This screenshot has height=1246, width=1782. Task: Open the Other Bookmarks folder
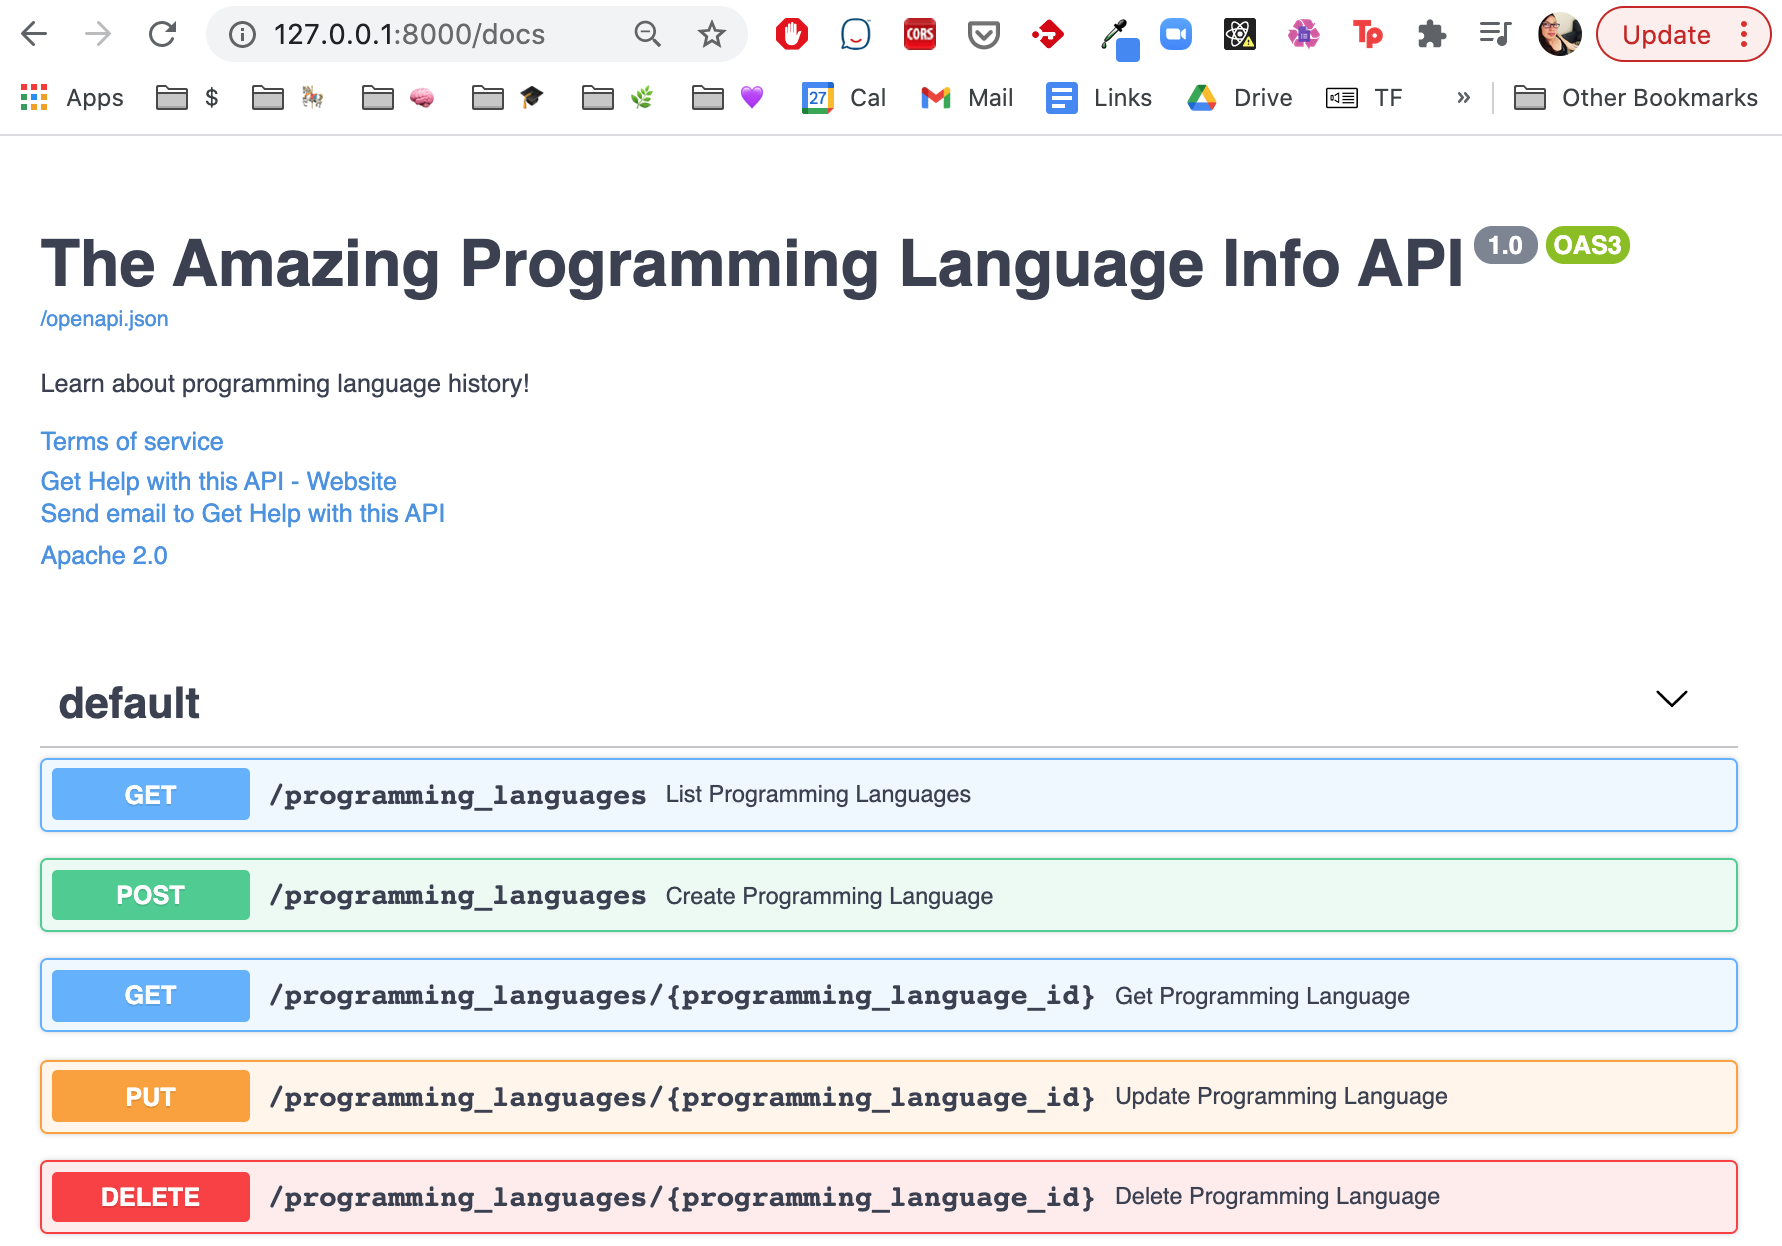(1637, 97)
